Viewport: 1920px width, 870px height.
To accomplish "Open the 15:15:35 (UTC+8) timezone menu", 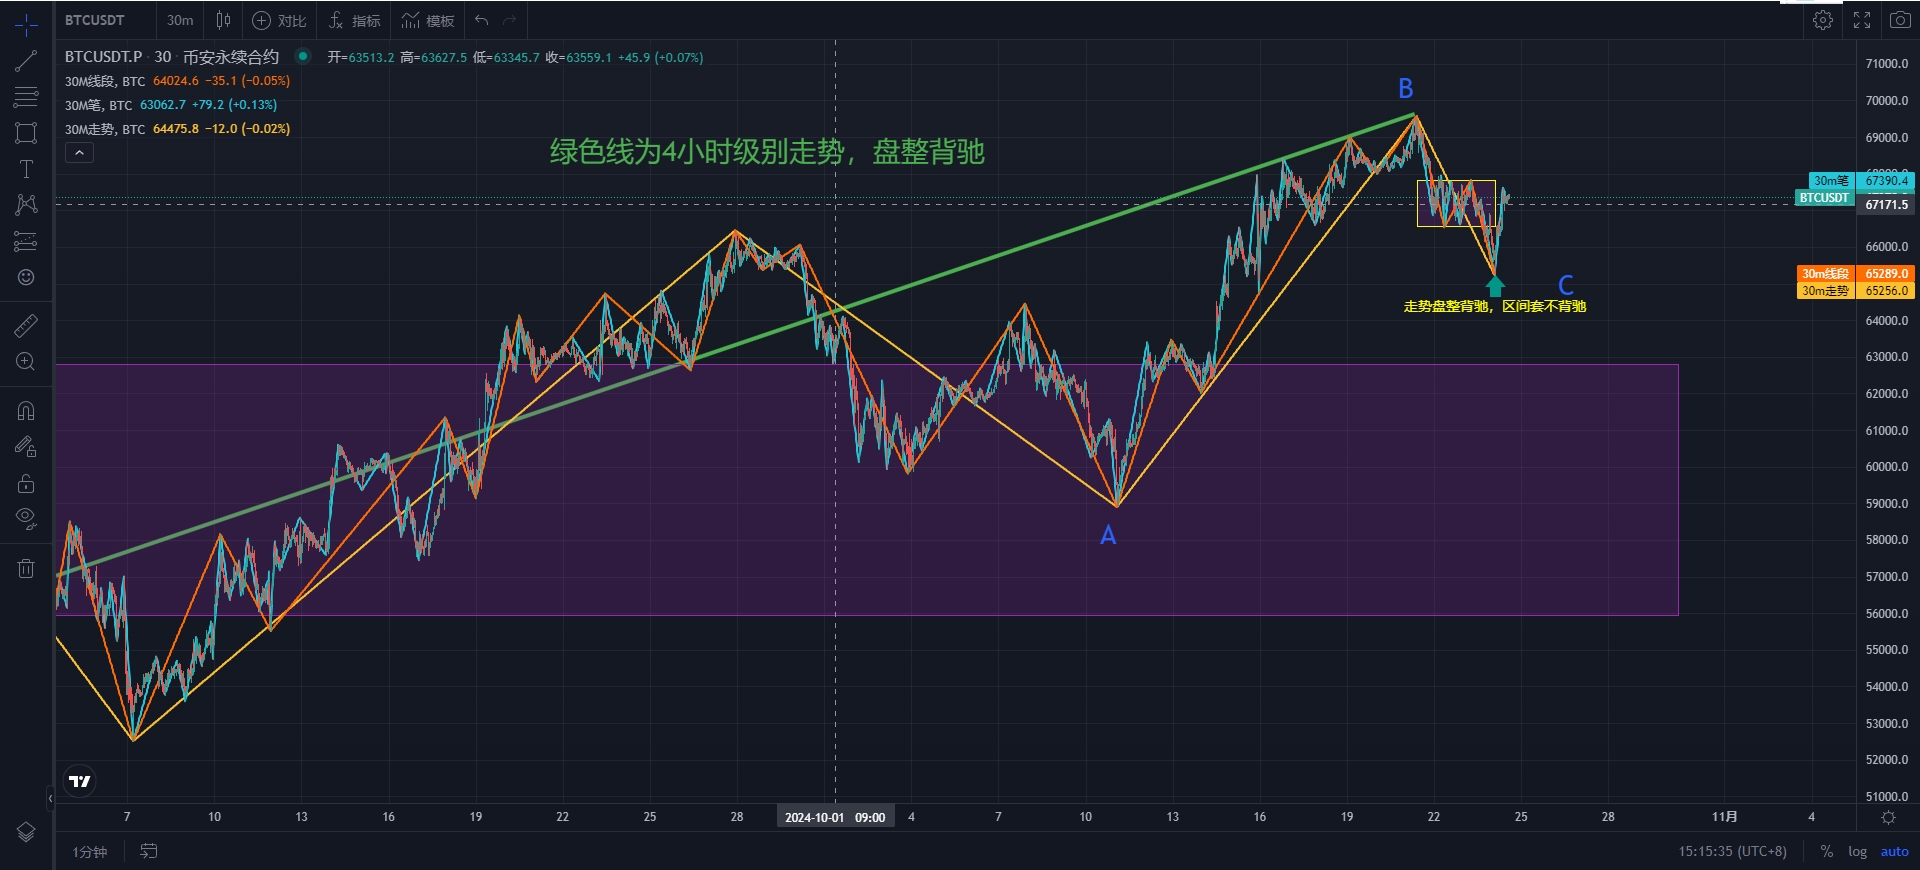I will pos(1732,852).
